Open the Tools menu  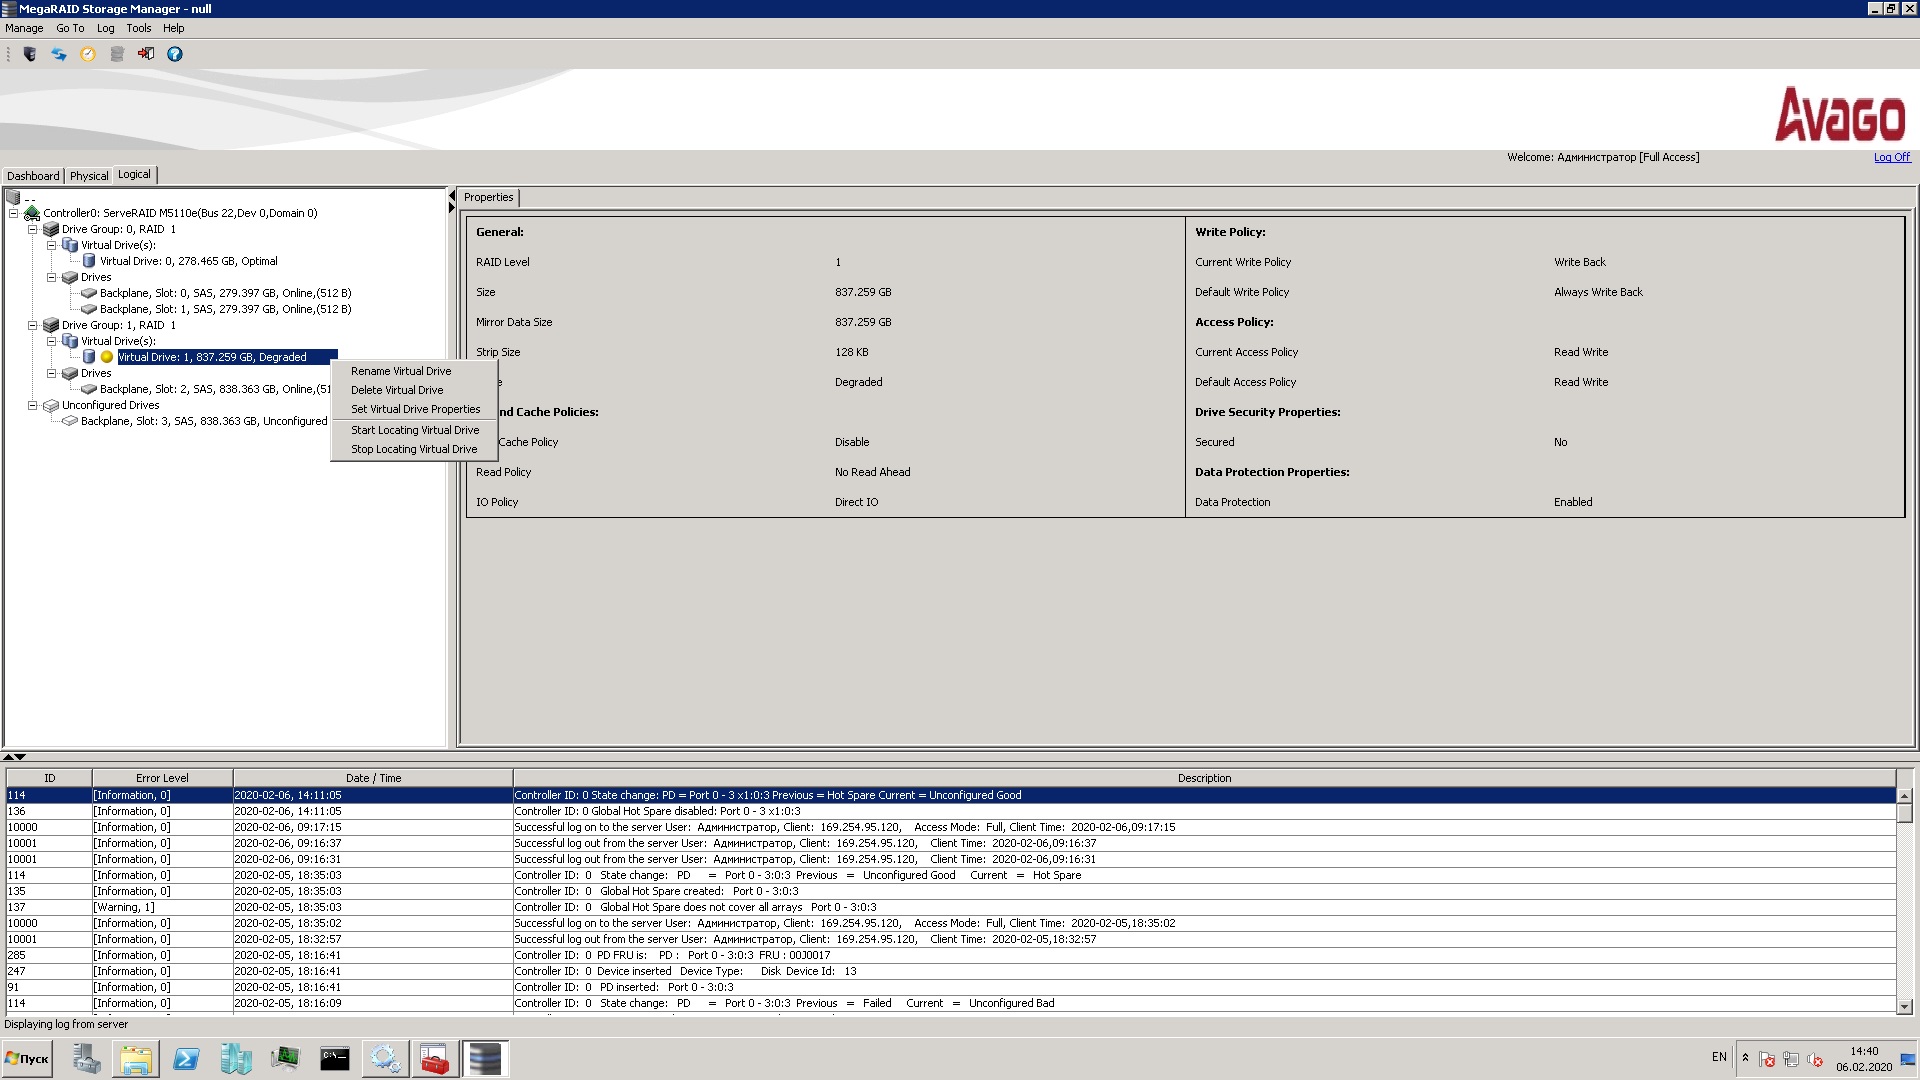click(139, 28)
